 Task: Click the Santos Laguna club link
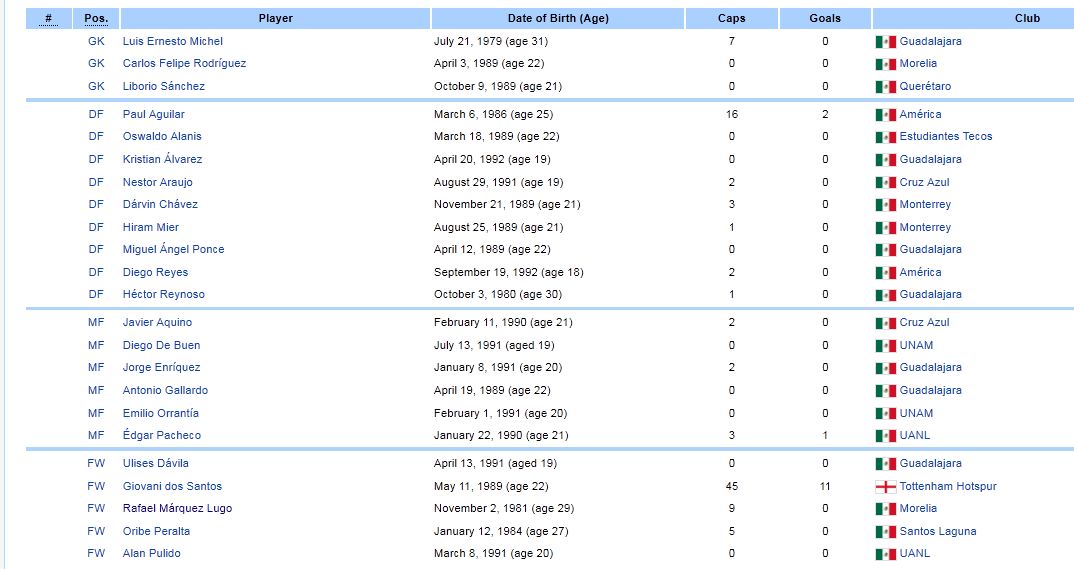(937, 531)
